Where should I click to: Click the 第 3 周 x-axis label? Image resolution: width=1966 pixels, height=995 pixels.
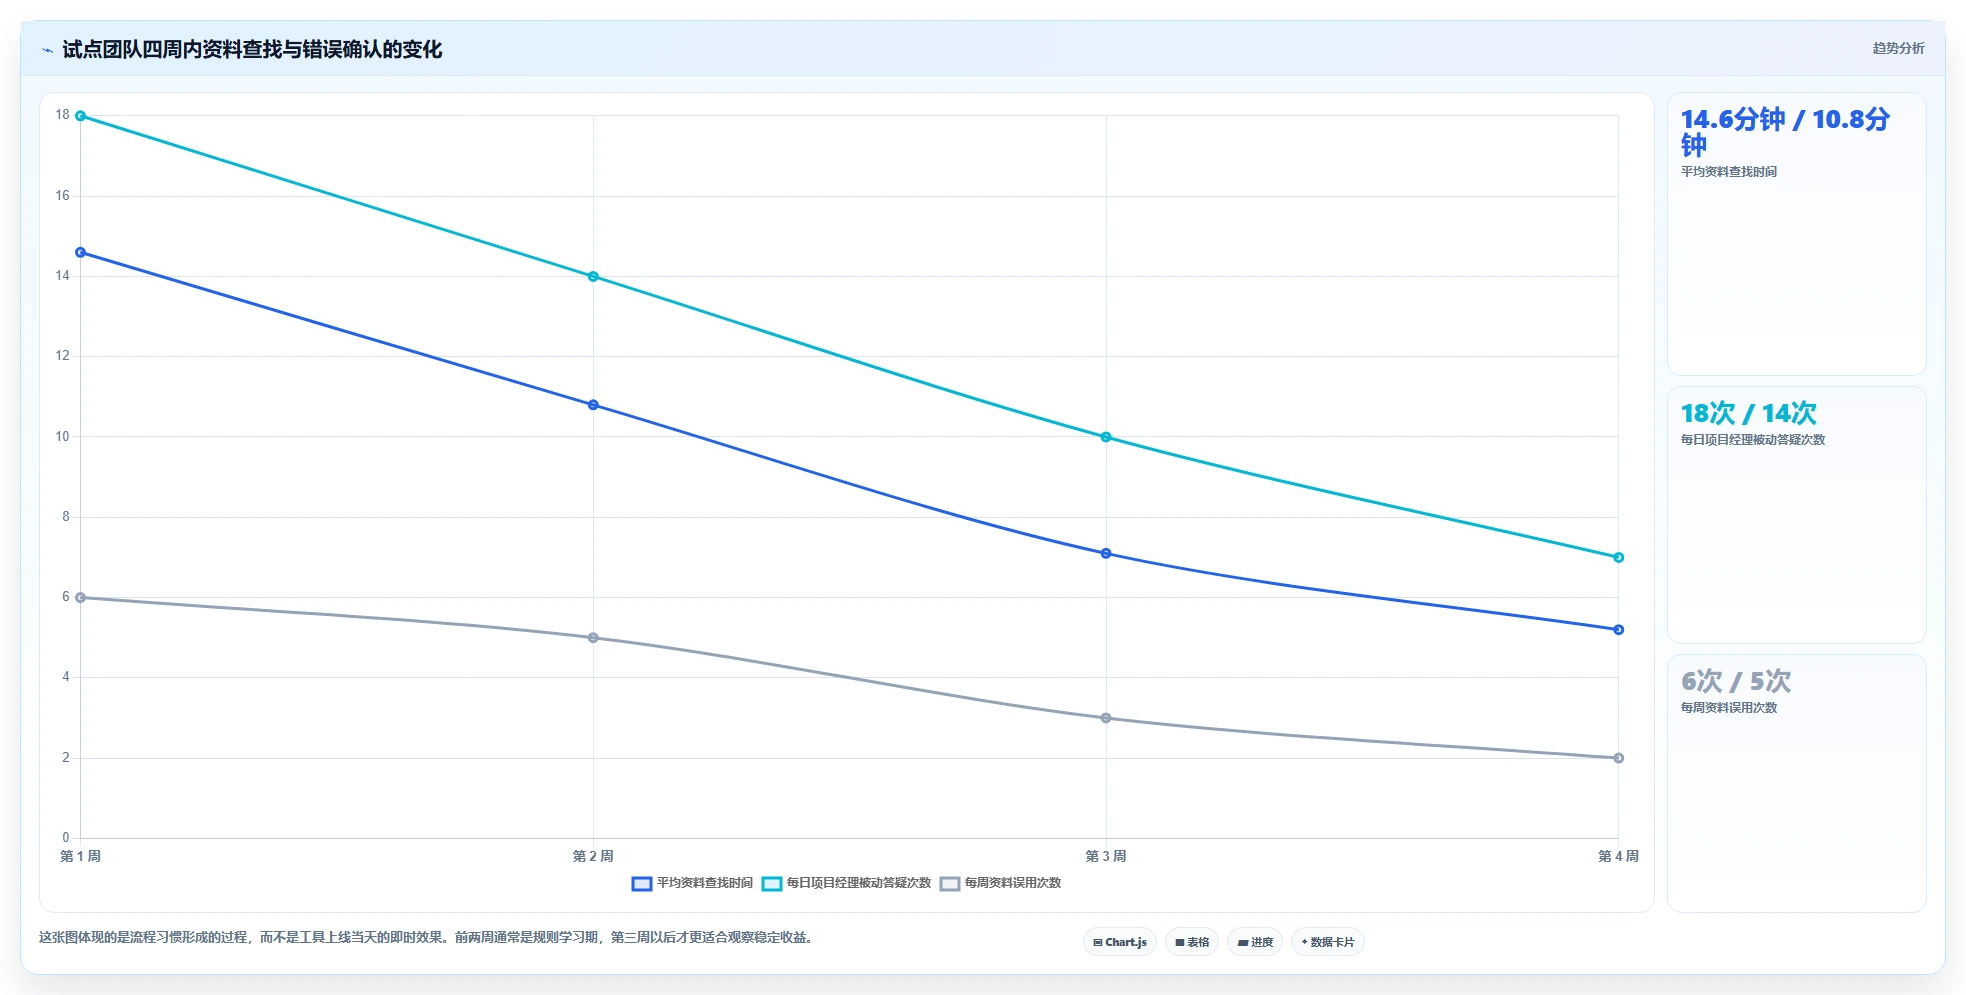pyautogui.click(x=1106, y=856)
